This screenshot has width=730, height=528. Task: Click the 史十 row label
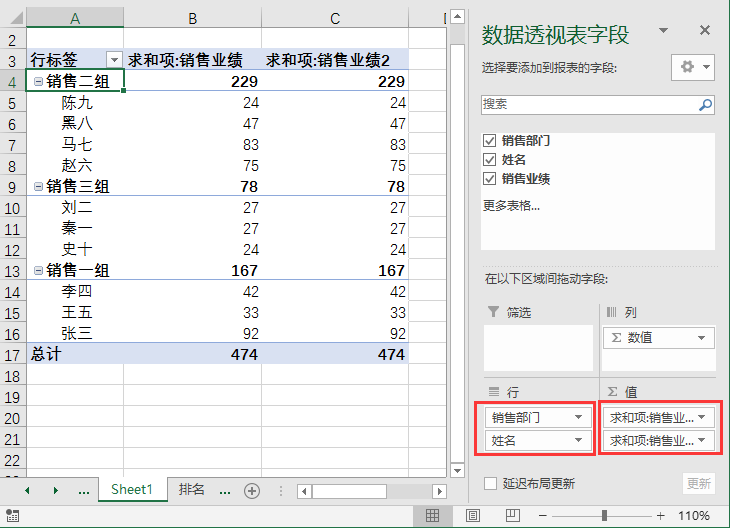point(77,249)
